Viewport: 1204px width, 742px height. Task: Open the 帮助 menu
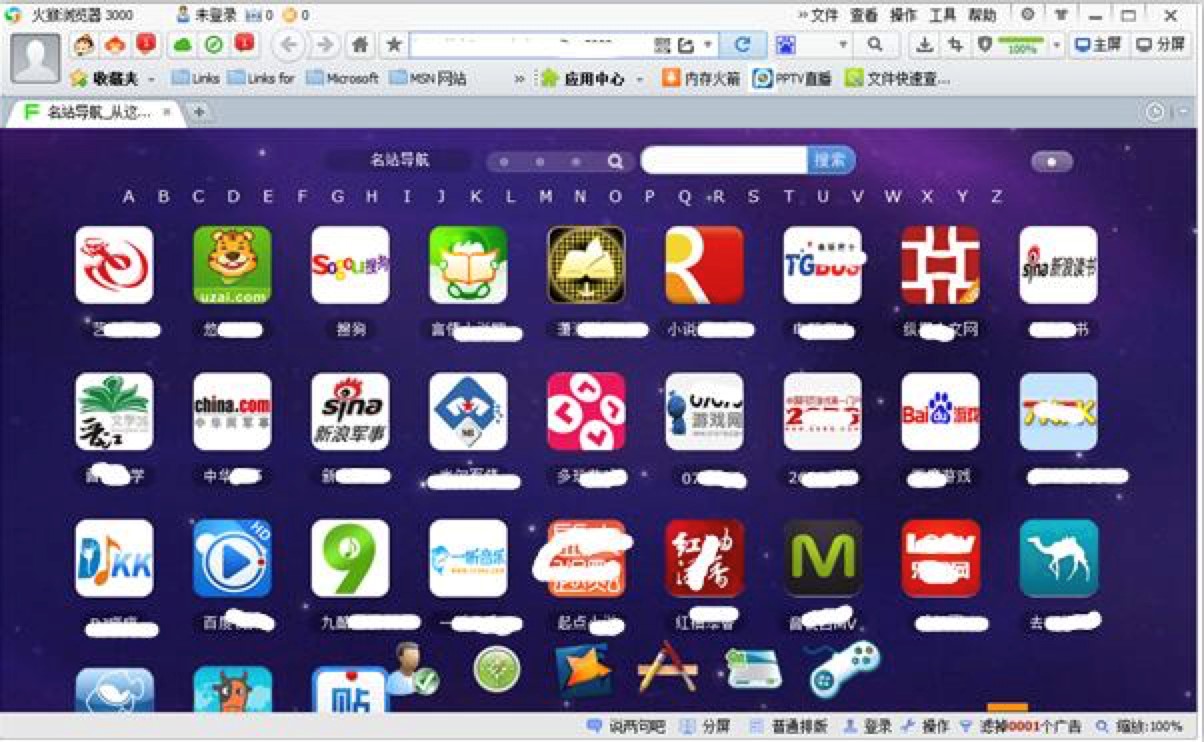(x=983, y=15)
